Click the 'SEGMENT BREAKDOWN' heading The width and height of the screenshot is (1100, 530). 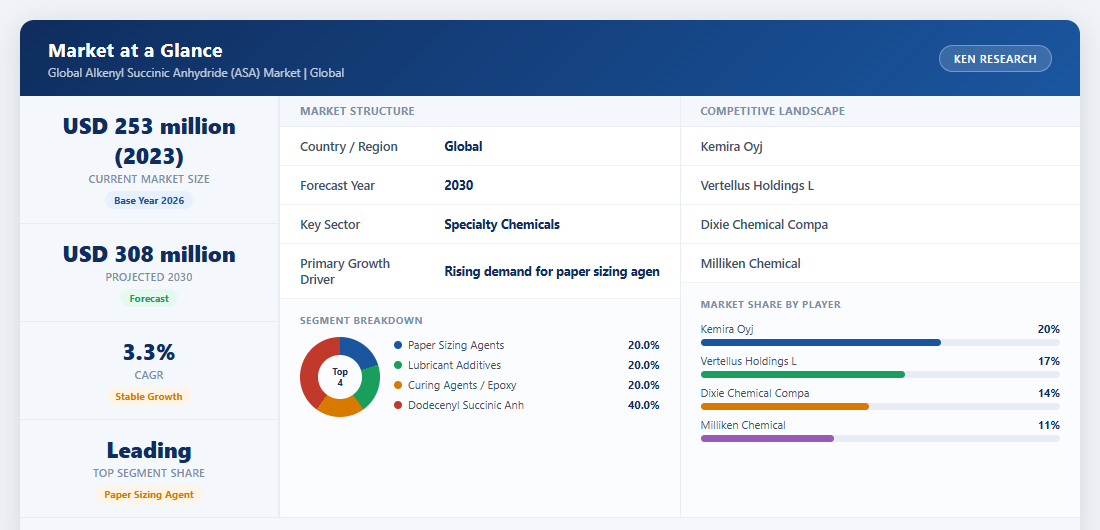[x=361, y=321]
